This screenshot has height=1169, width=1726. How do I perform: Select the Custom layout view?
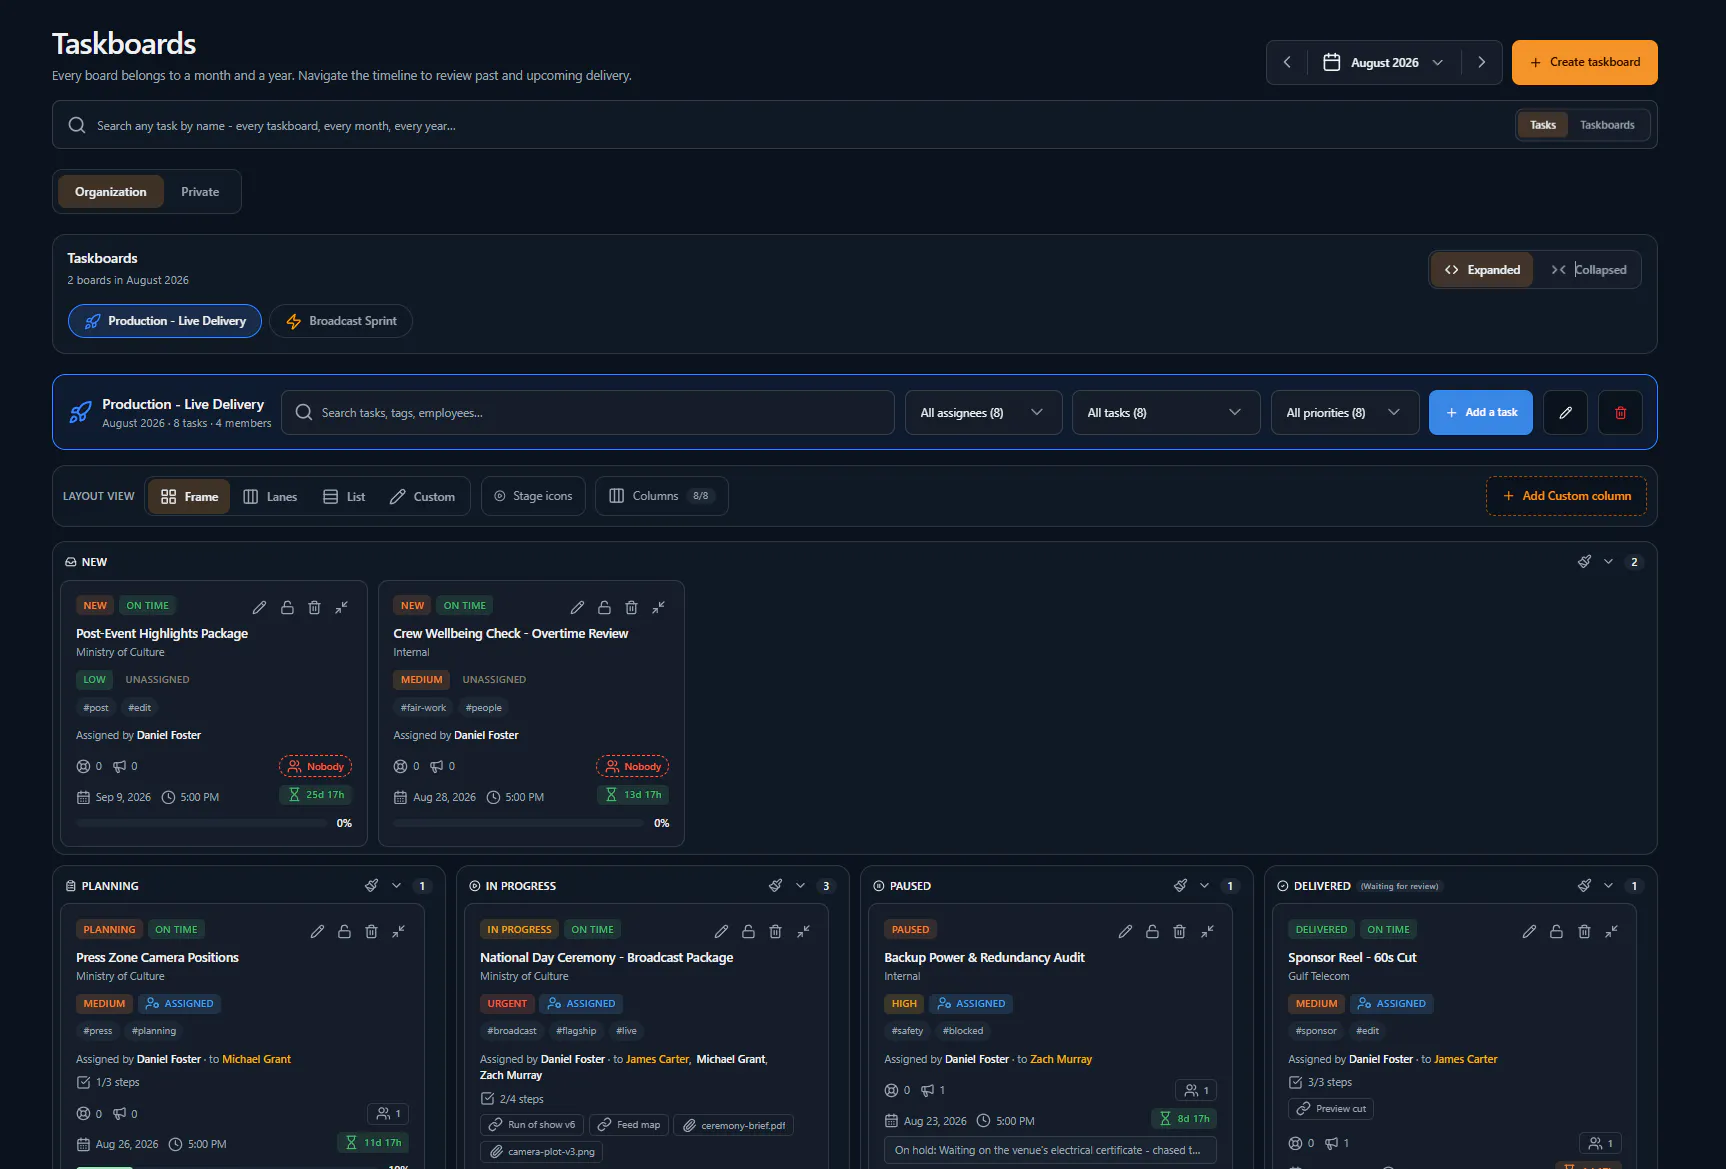(422, 497)
